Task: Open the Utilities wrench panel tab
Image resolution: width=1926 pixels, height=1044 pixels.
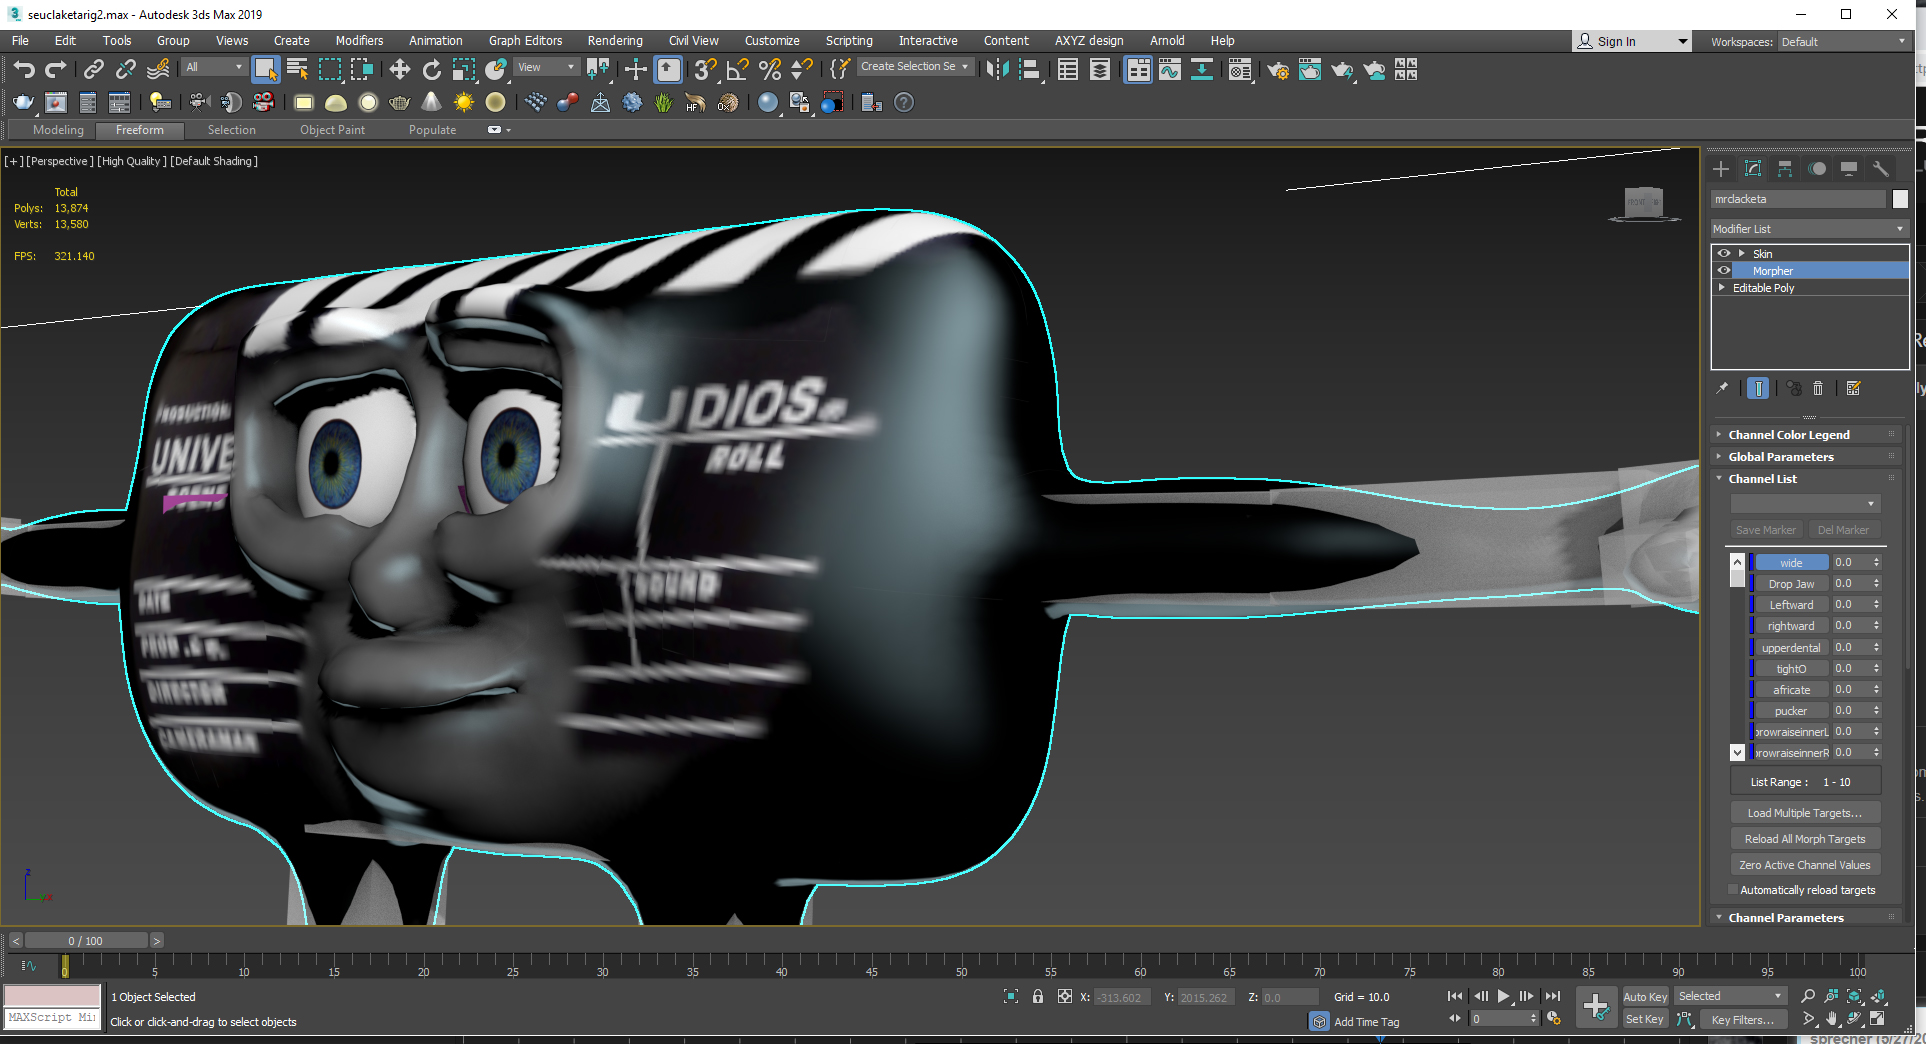Action: (x=1881, y=168)
